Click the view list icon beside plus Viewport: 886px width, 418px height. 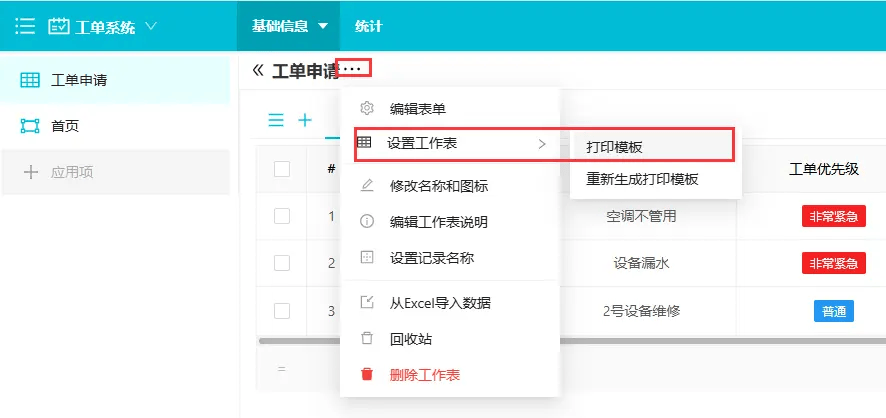tap(276, 120)
